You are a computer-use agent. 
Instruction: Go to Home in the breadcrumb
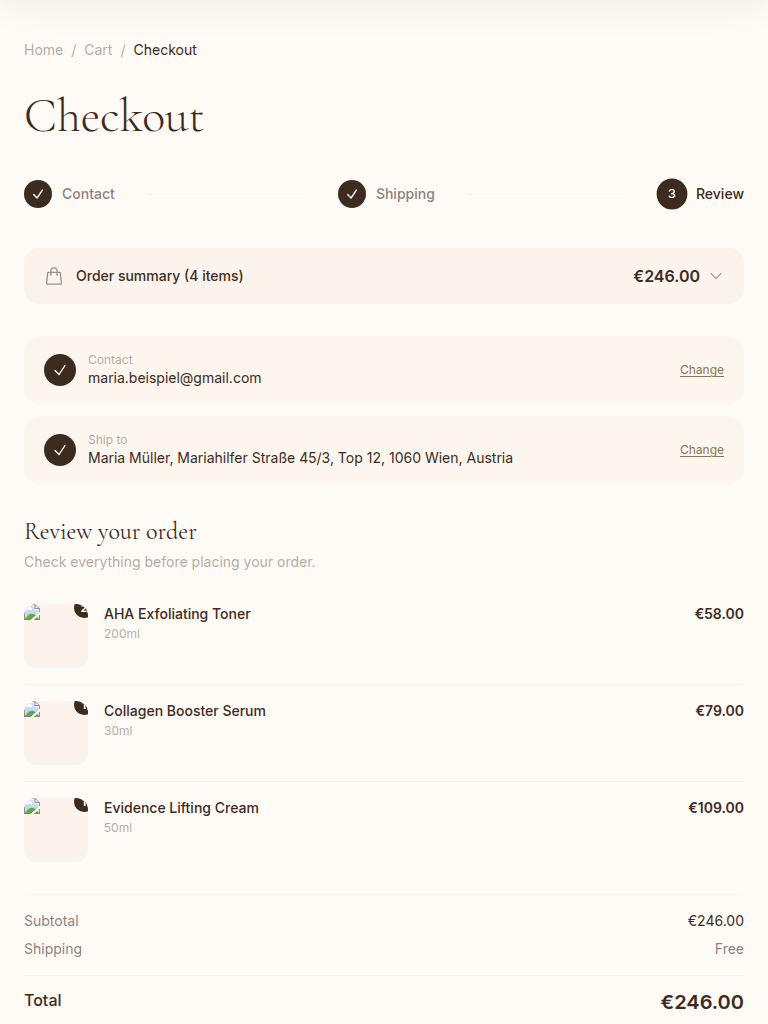43,50
